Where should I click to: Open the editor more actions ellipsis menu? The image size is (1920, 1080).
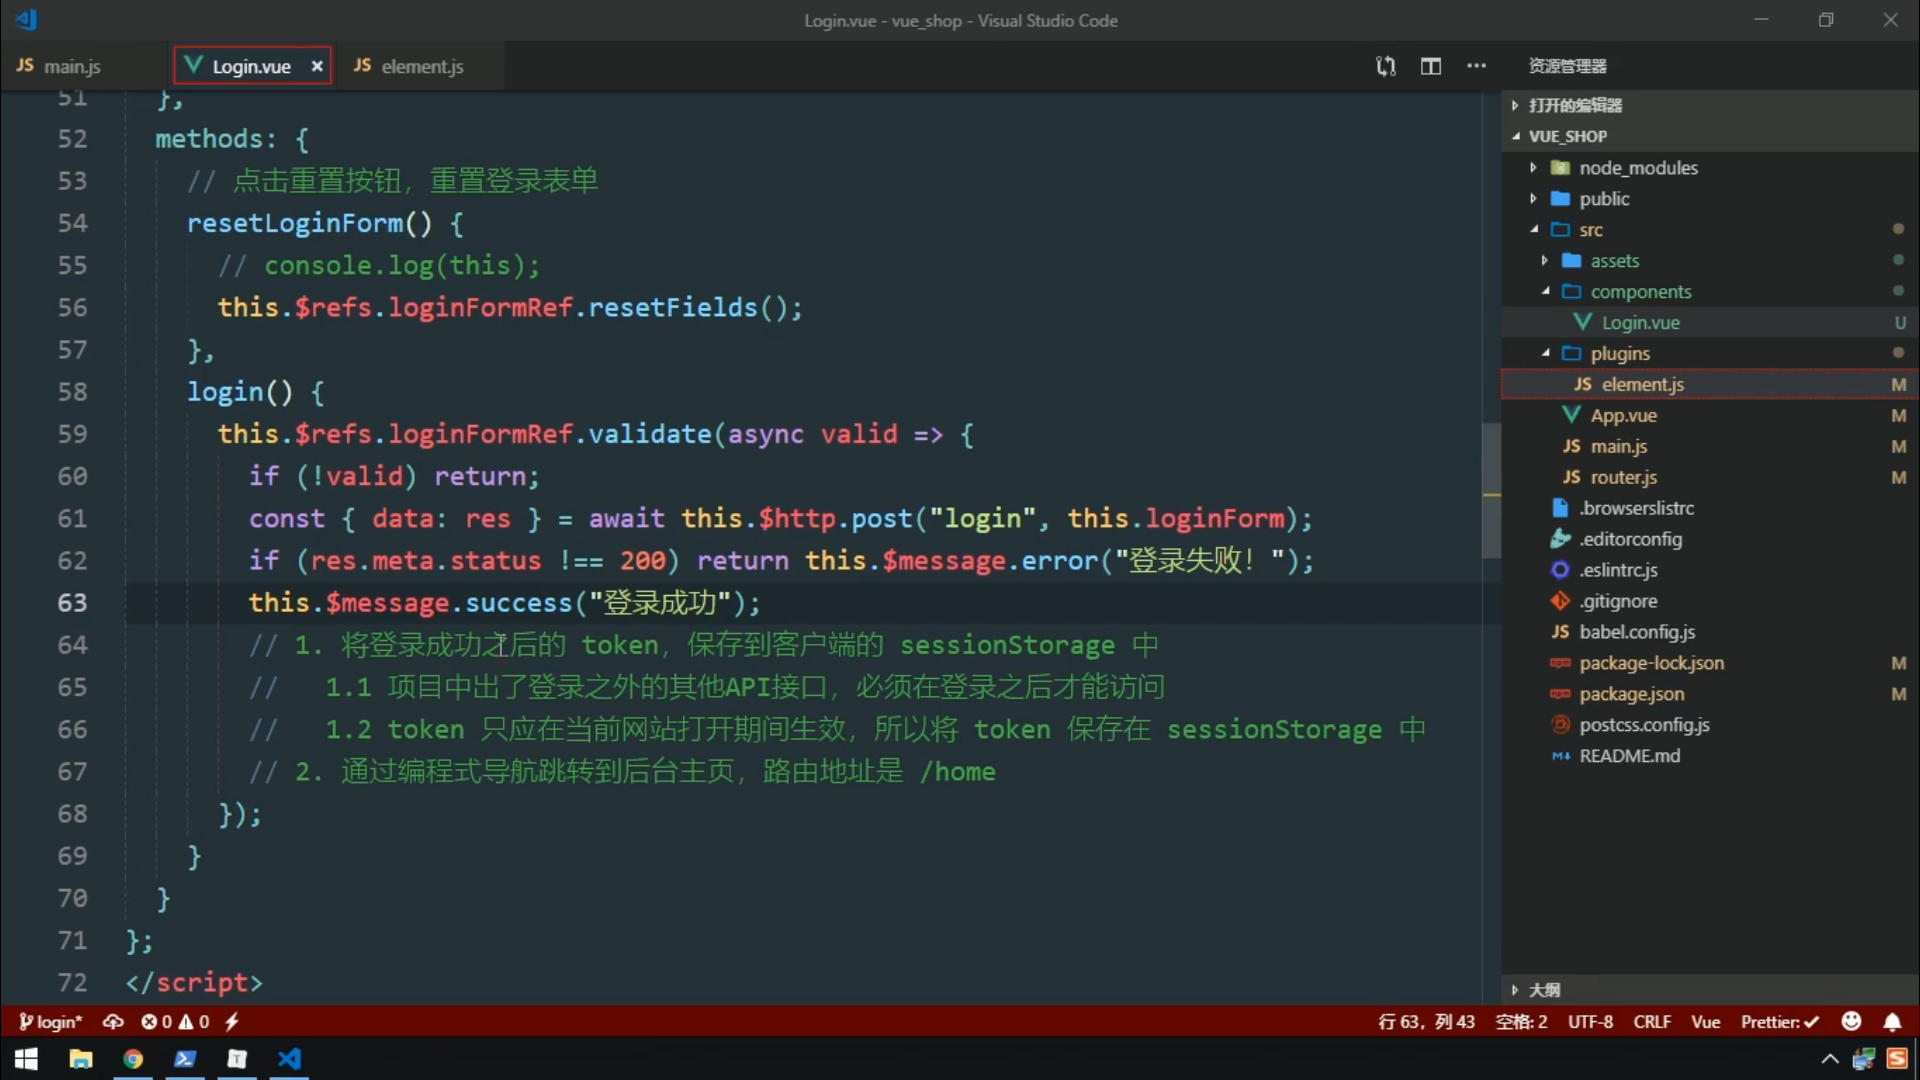point(1477,66)
